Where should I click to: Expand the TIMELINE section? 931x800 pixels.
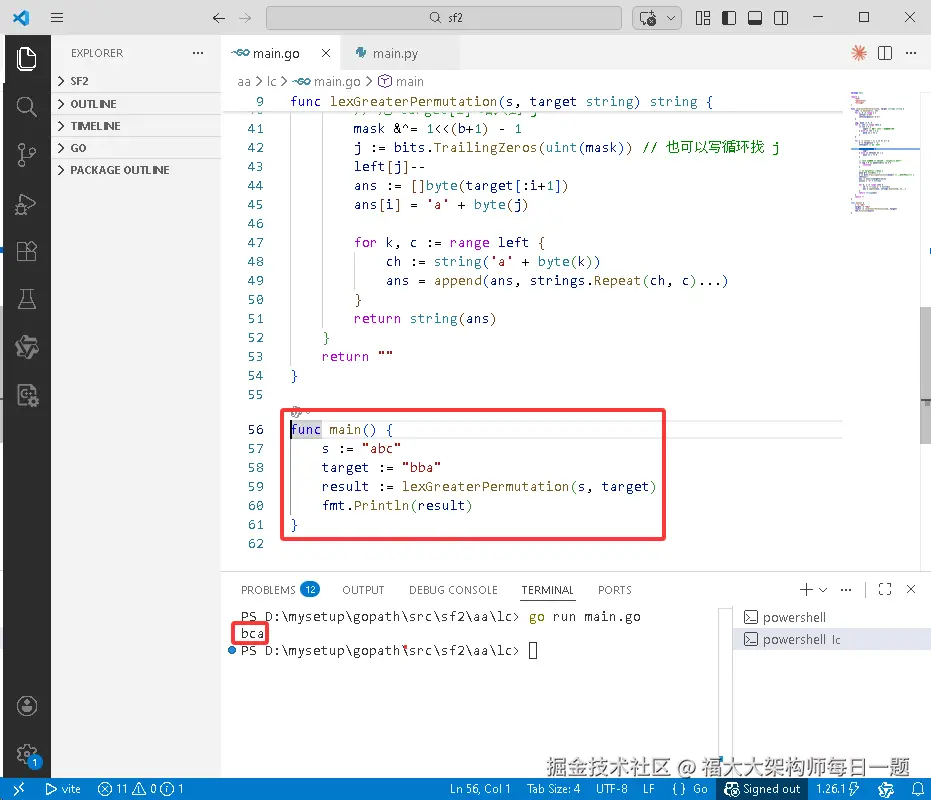137,126
